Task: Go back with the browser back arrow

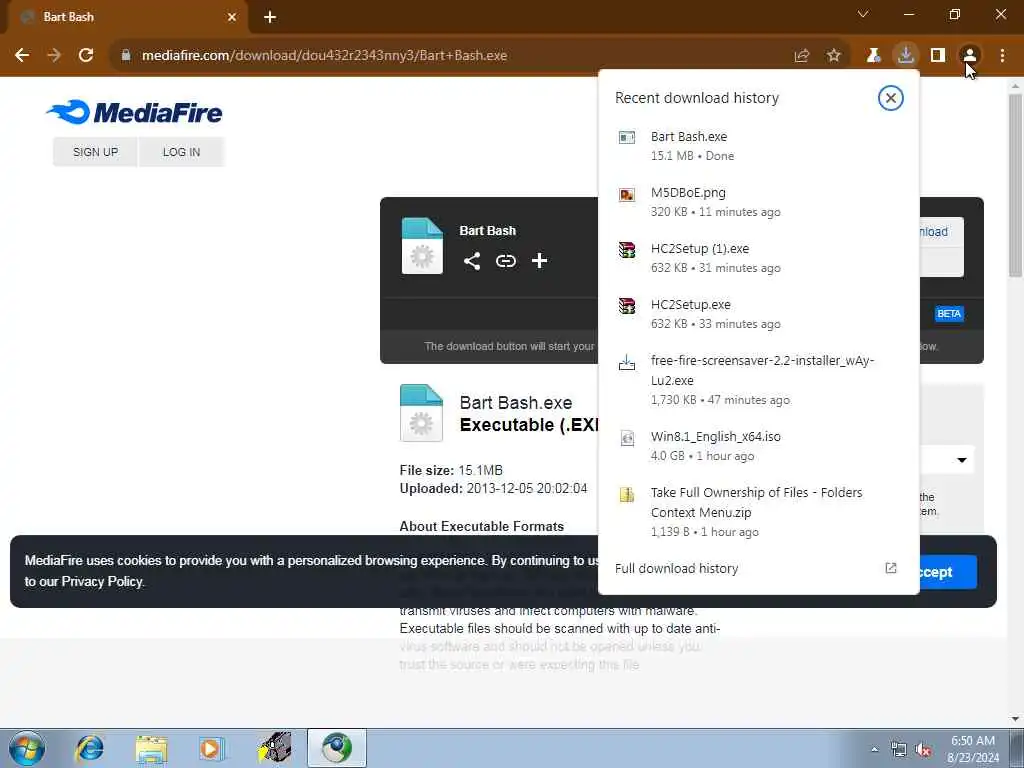Action: pyautogui.click(x=22, y=56)
